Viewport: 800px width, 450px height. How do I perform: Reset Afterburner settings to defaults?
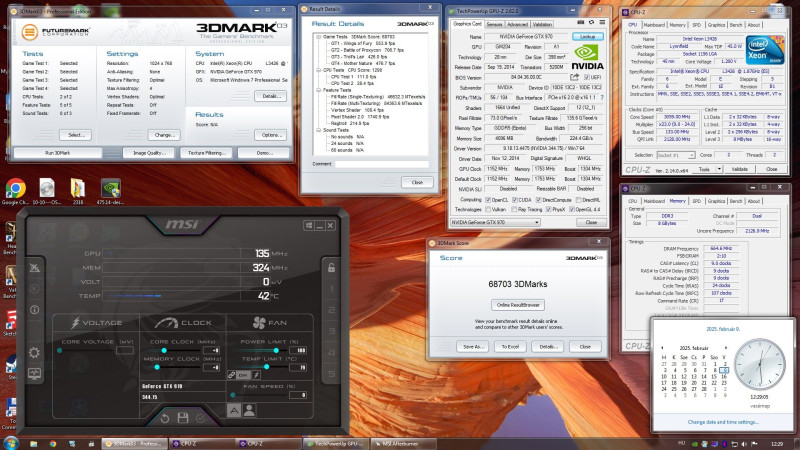pyautogui.click(x=165, y=418)
